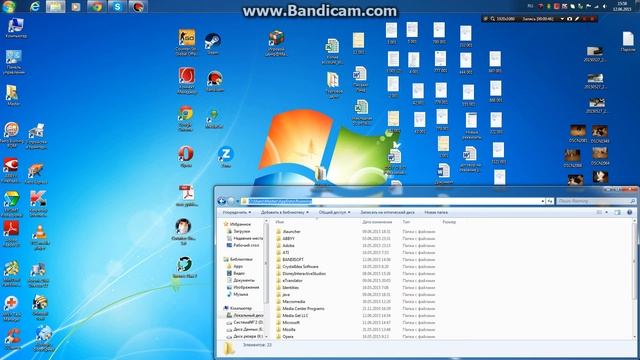The height and width of the screenshot is (360, 640).
Task: Open the Общий доступ dropdown
Action: coord(334,212)
